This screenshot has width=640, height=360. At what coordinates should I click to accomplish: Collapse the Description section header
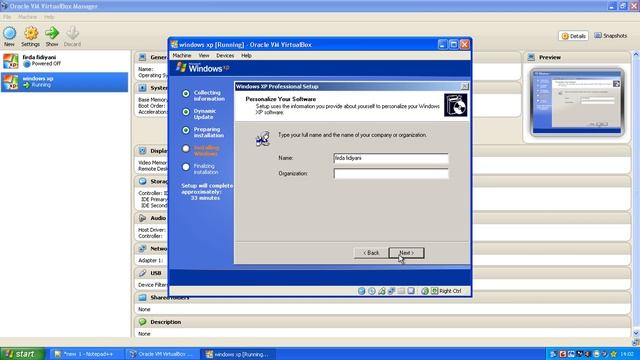tap(382, 322)
